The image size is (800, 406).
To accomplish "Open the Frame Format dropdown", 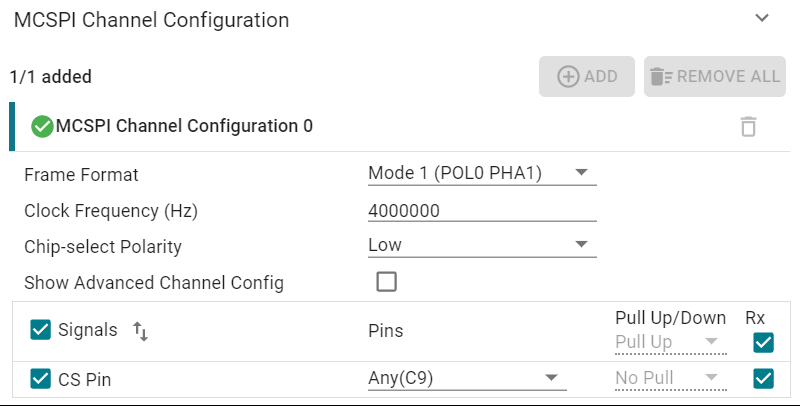I will [x=481, y=174].
